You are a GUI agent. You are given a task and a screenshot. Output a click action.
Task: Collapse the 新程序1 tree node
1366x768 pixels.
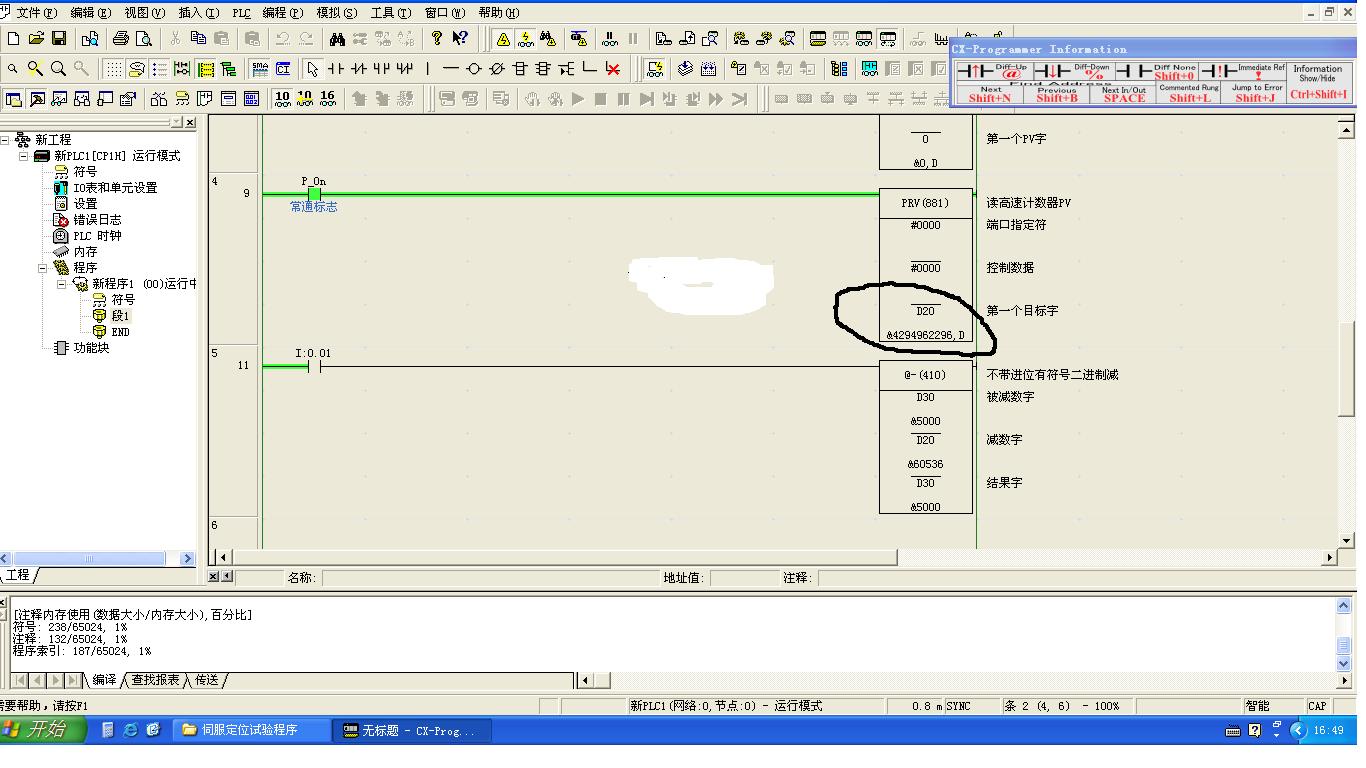[x=61, y=284]
